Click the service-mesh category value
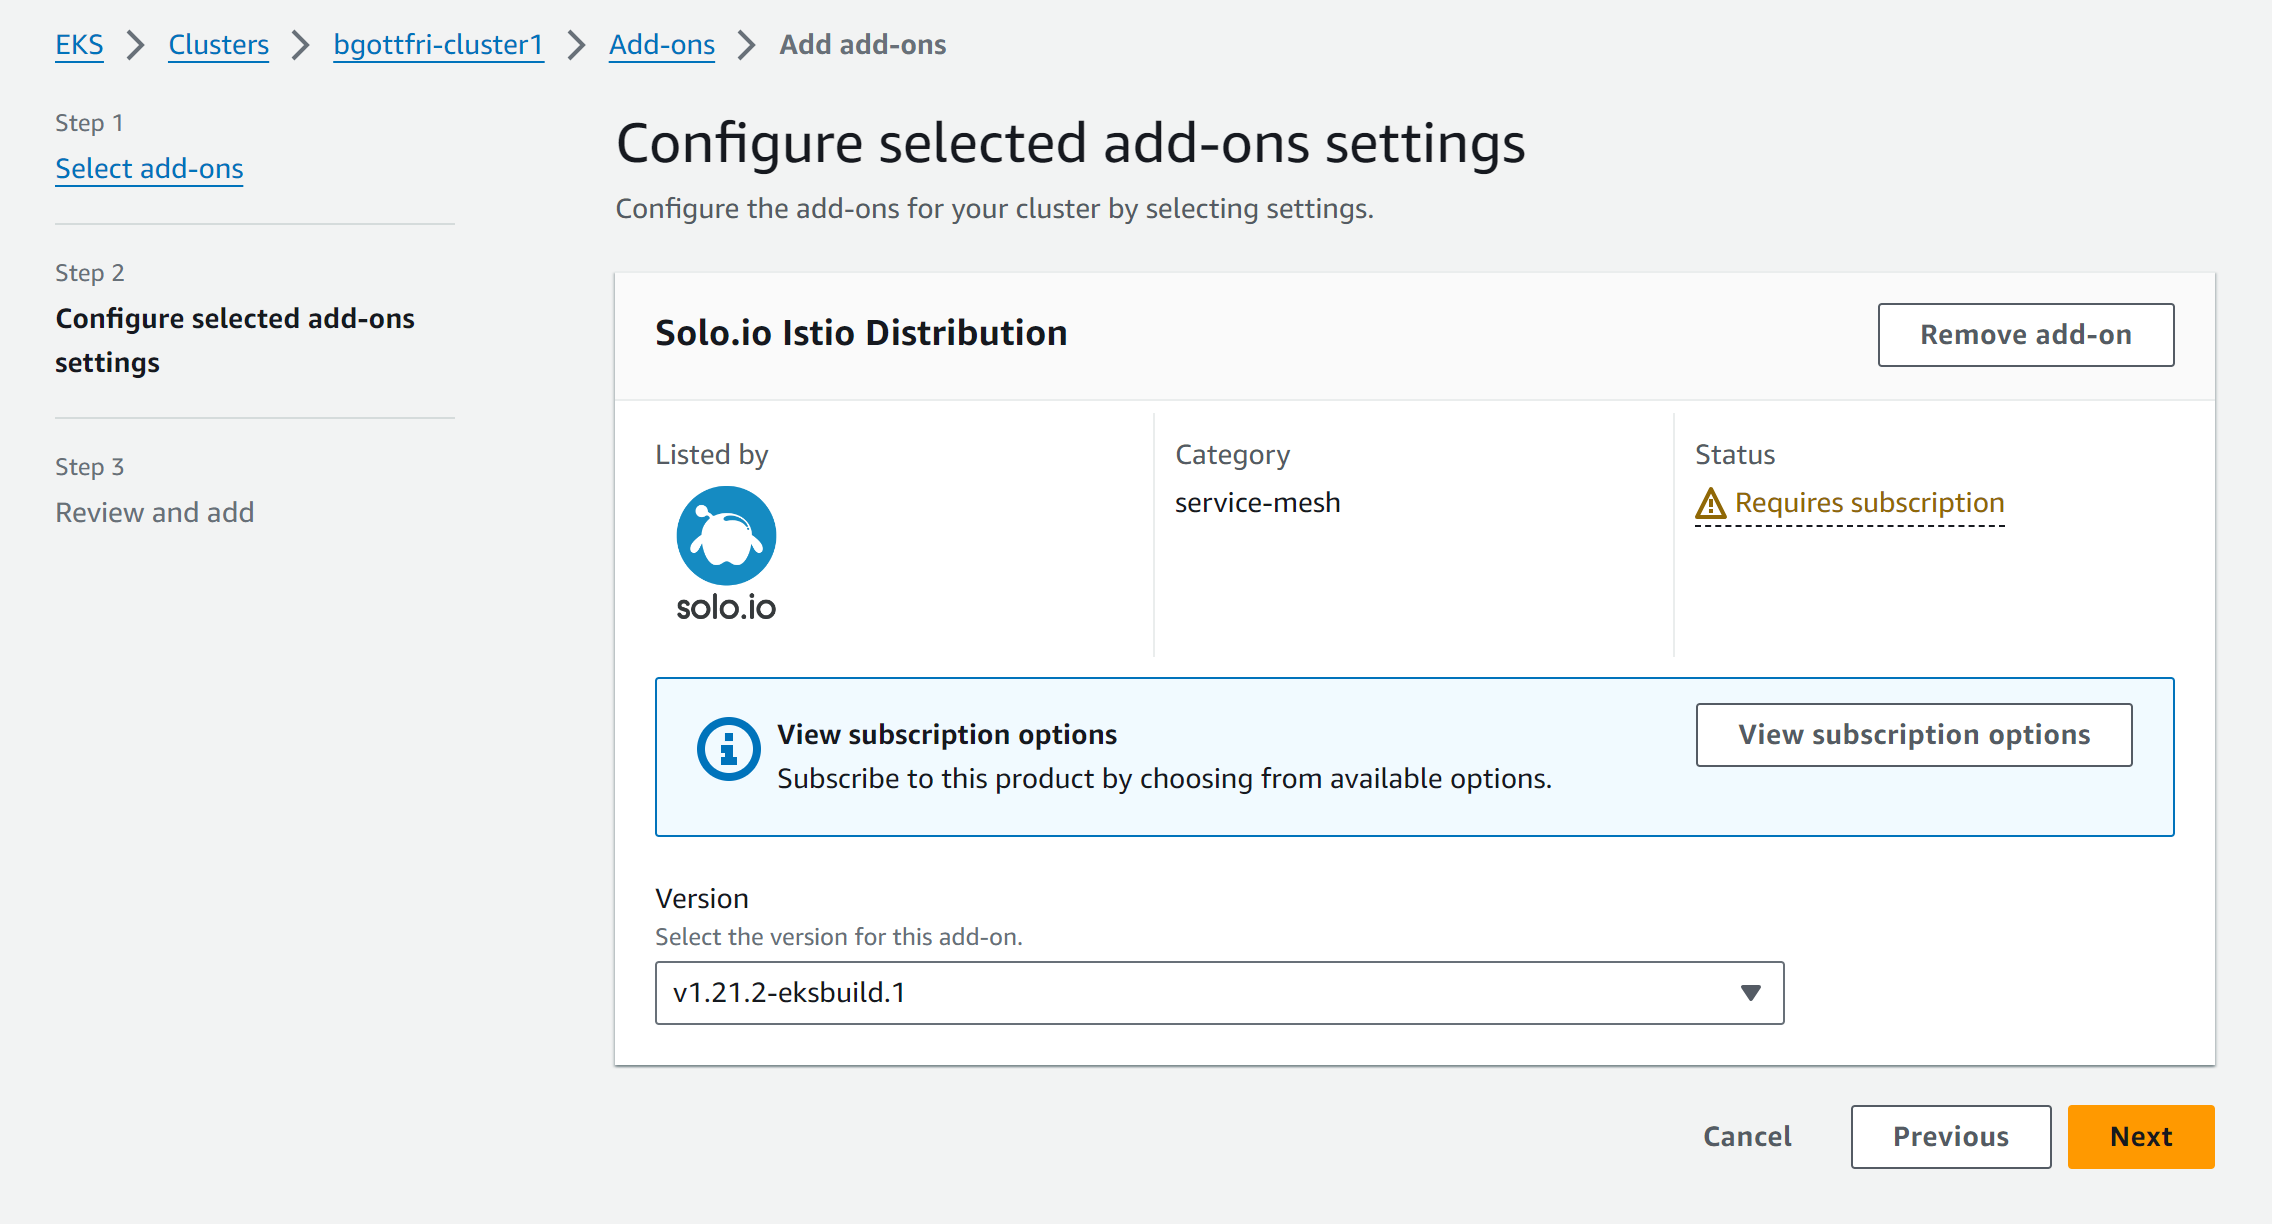 (x=1257, y=503)
